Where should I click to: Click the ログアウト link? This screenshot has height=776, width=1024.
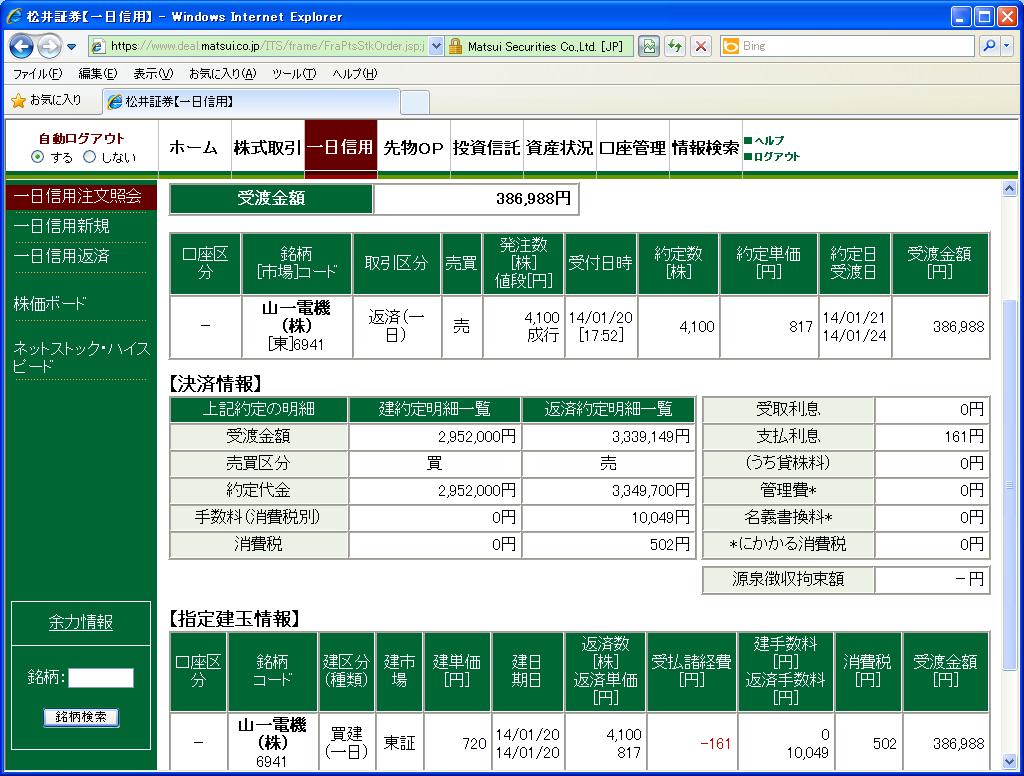776,157
